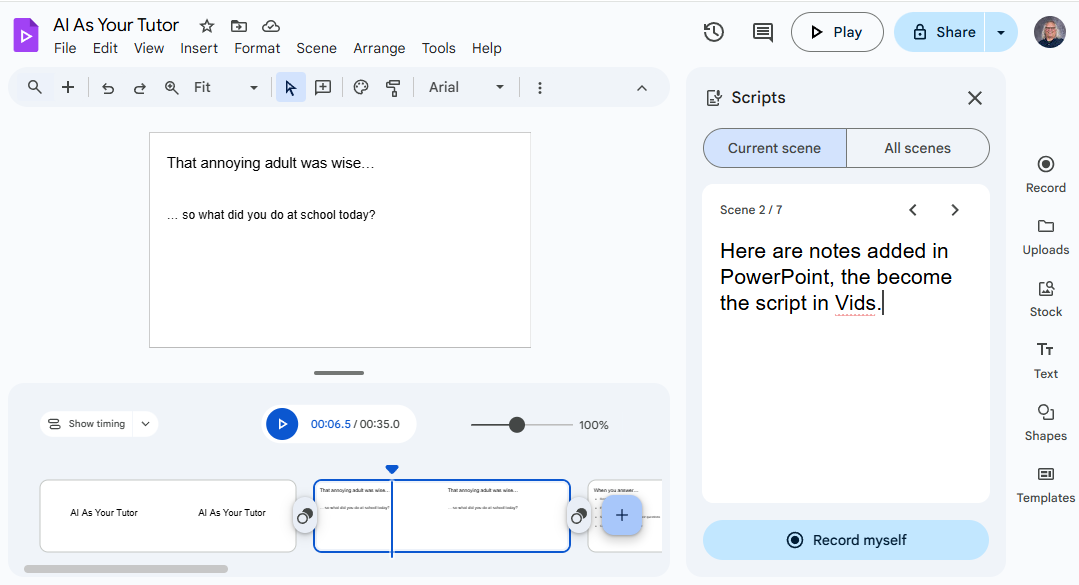The image size is (1079, 585).
Task: Switch scripts view to All scenes
Action: (917, 148)
